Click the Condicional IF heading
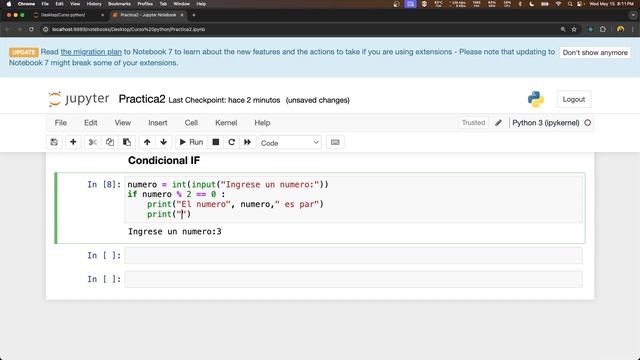This screenshot has width=640, height=360. click(164, 160)
